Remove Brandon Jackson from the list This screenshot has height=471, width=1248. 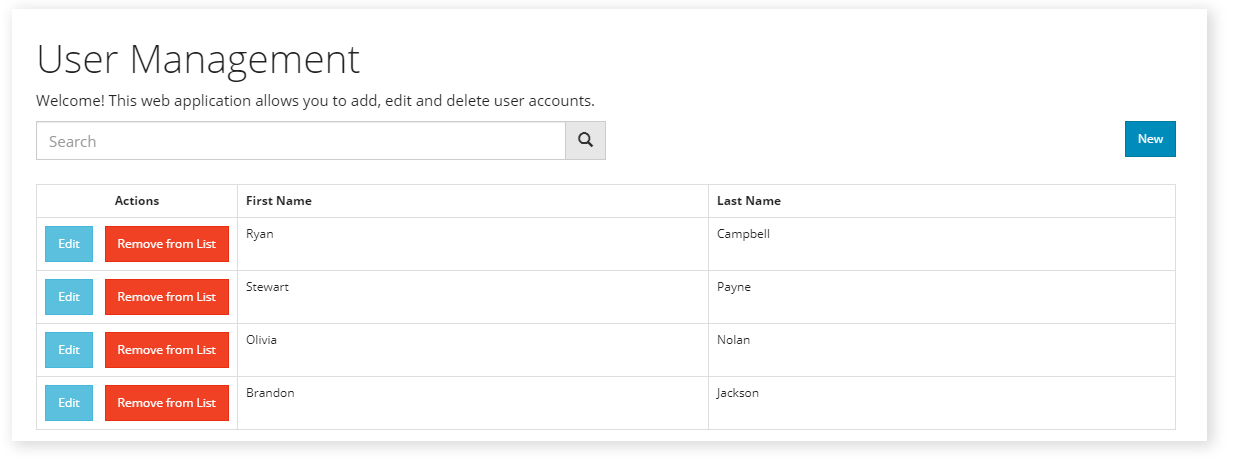pos(166,403)
